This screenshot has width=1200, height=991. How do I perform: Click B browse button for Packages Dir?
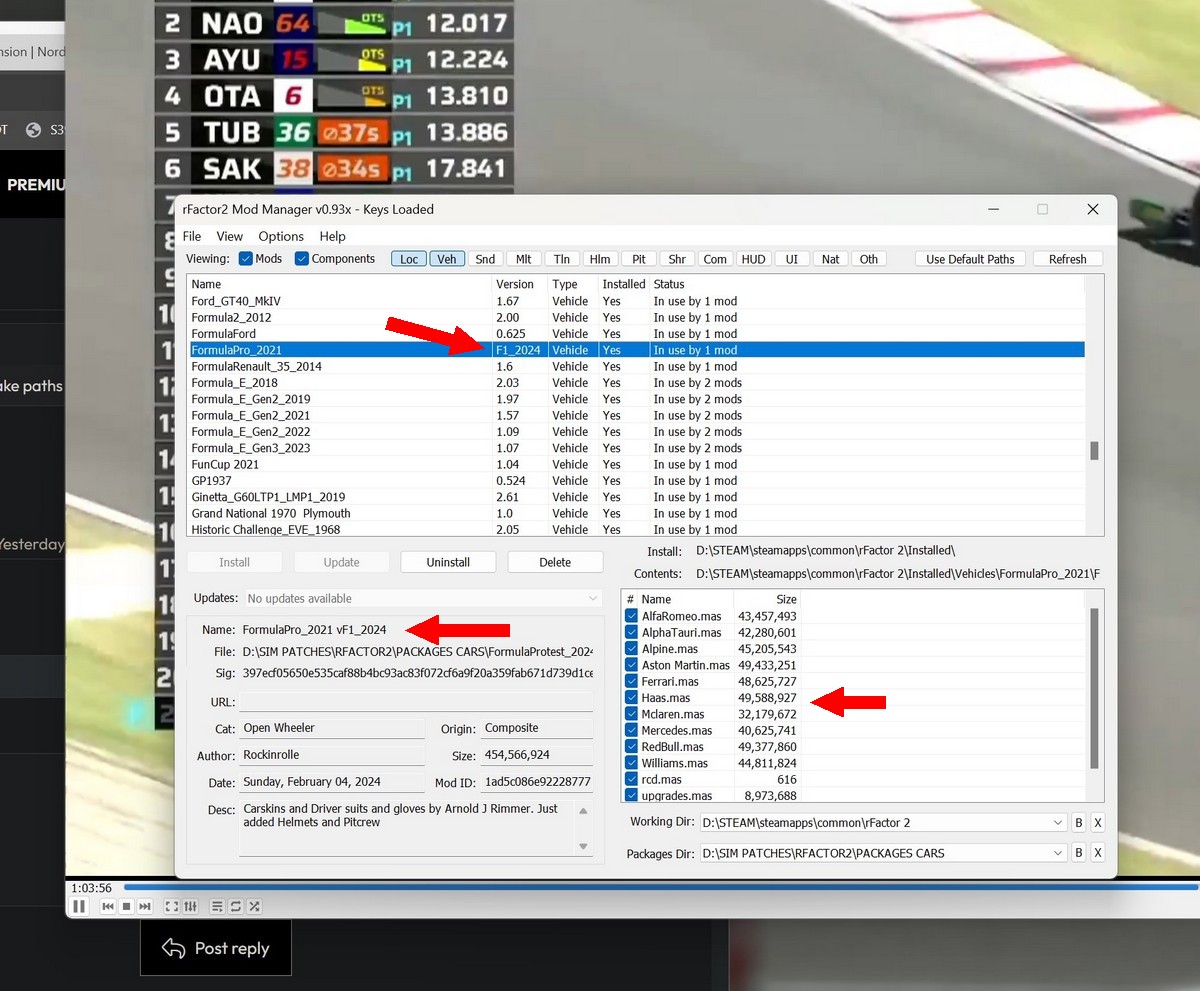tap(1079, 853)
